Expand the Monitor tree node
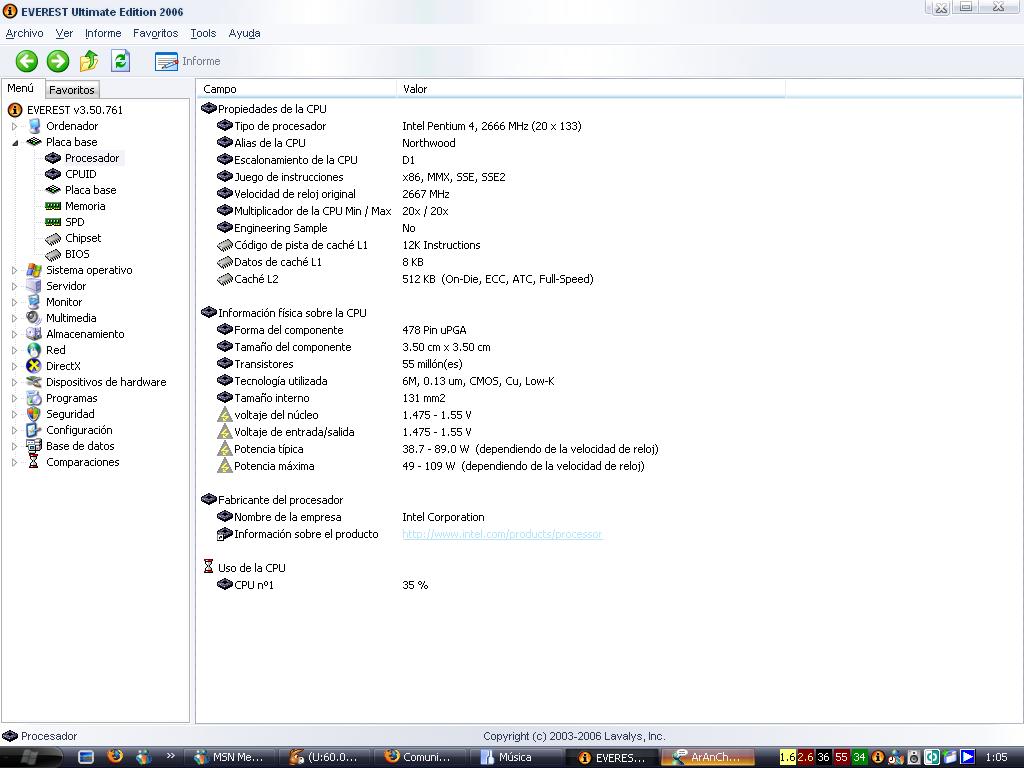The width and height of the screenshot is (1024, 768). click(x=14, y=302)
